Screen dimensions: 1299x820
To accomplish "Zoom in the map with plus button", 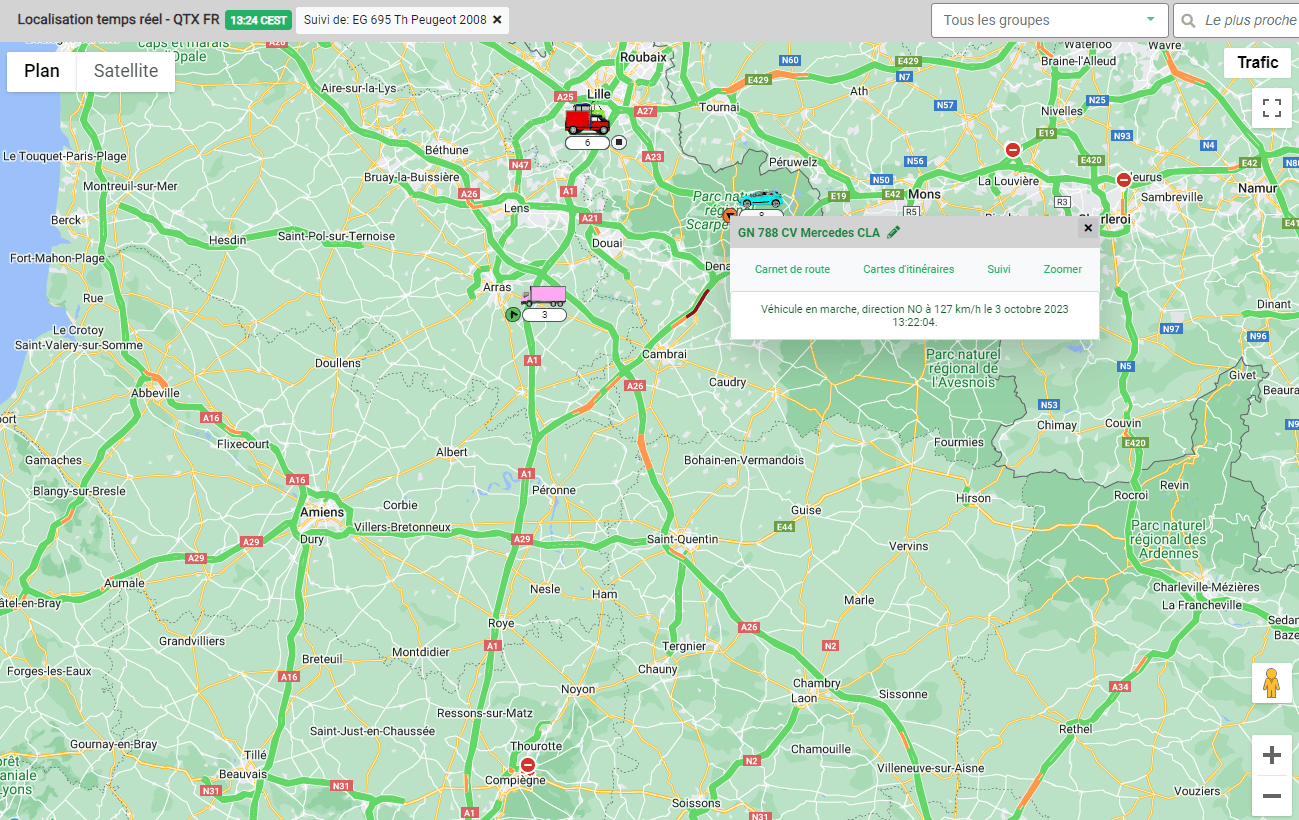I will pos(1272,755).
